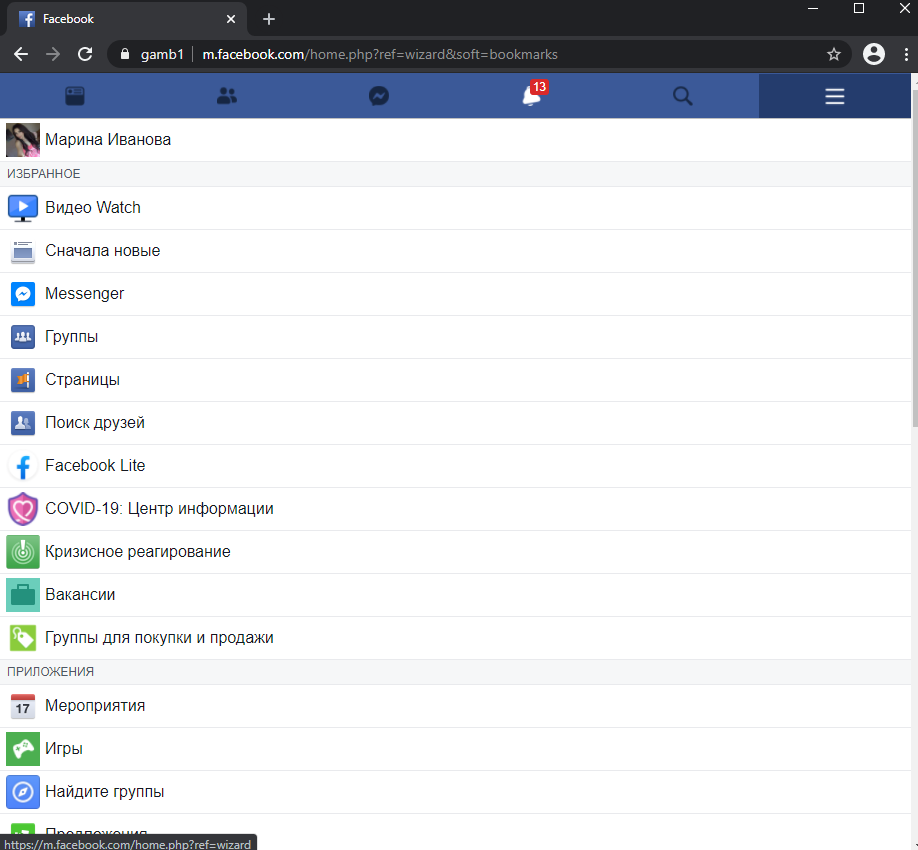Click the Группы icon
The image size is (918, 850).
tap(23, 337)
